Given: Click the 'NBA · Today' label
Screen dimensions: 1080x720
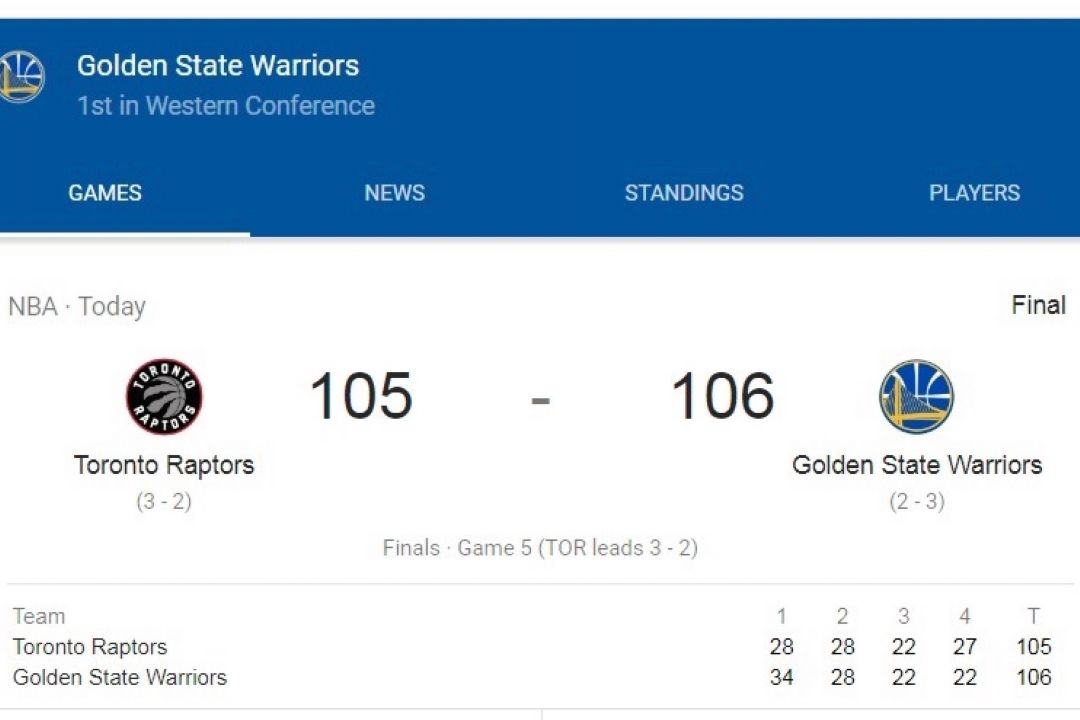Looking at the screenshot, I should coord(77,306).
